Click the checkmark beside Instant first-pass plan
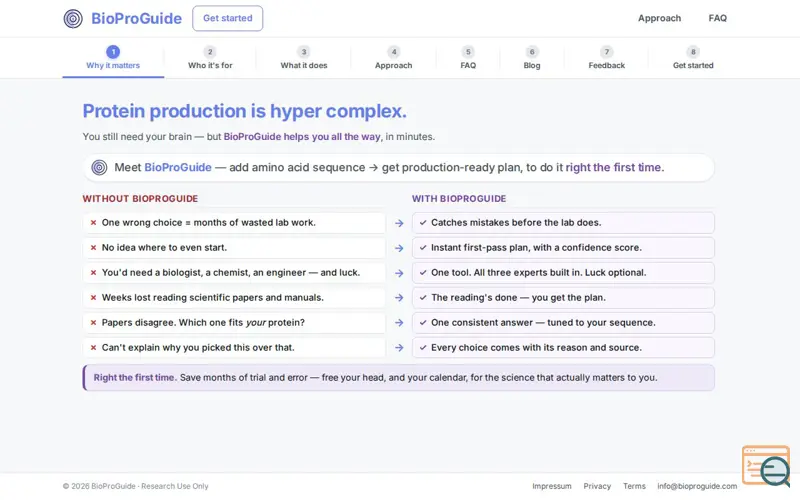Screen dimensions: 800x500 [423, 248]
